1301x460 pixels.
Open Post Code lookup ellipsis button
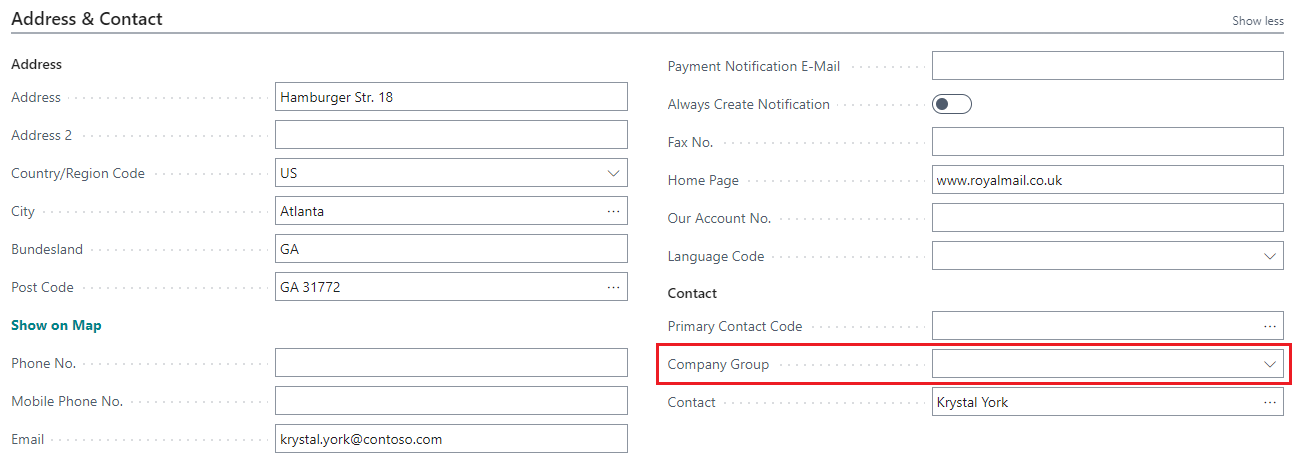click(613, 287)
